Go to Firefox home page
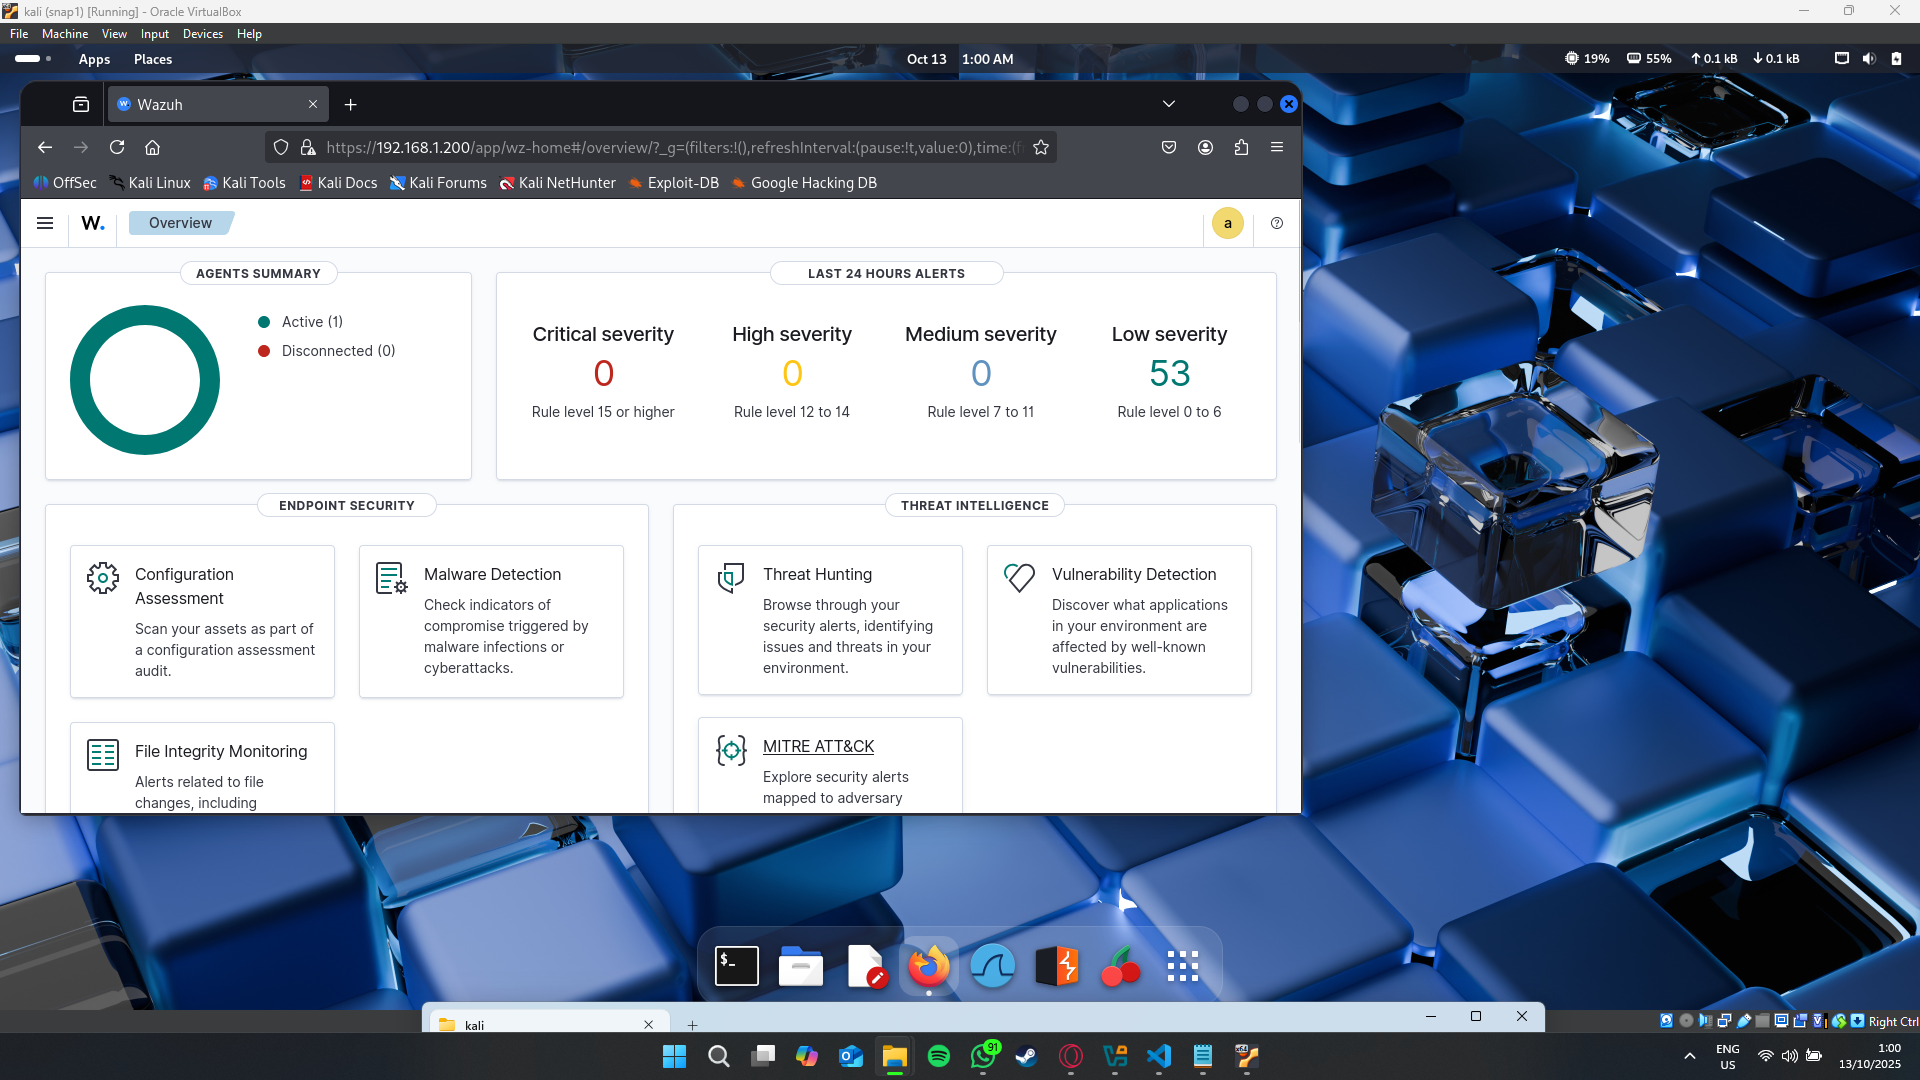1920x1080 pixels. (x=153, y=147)
